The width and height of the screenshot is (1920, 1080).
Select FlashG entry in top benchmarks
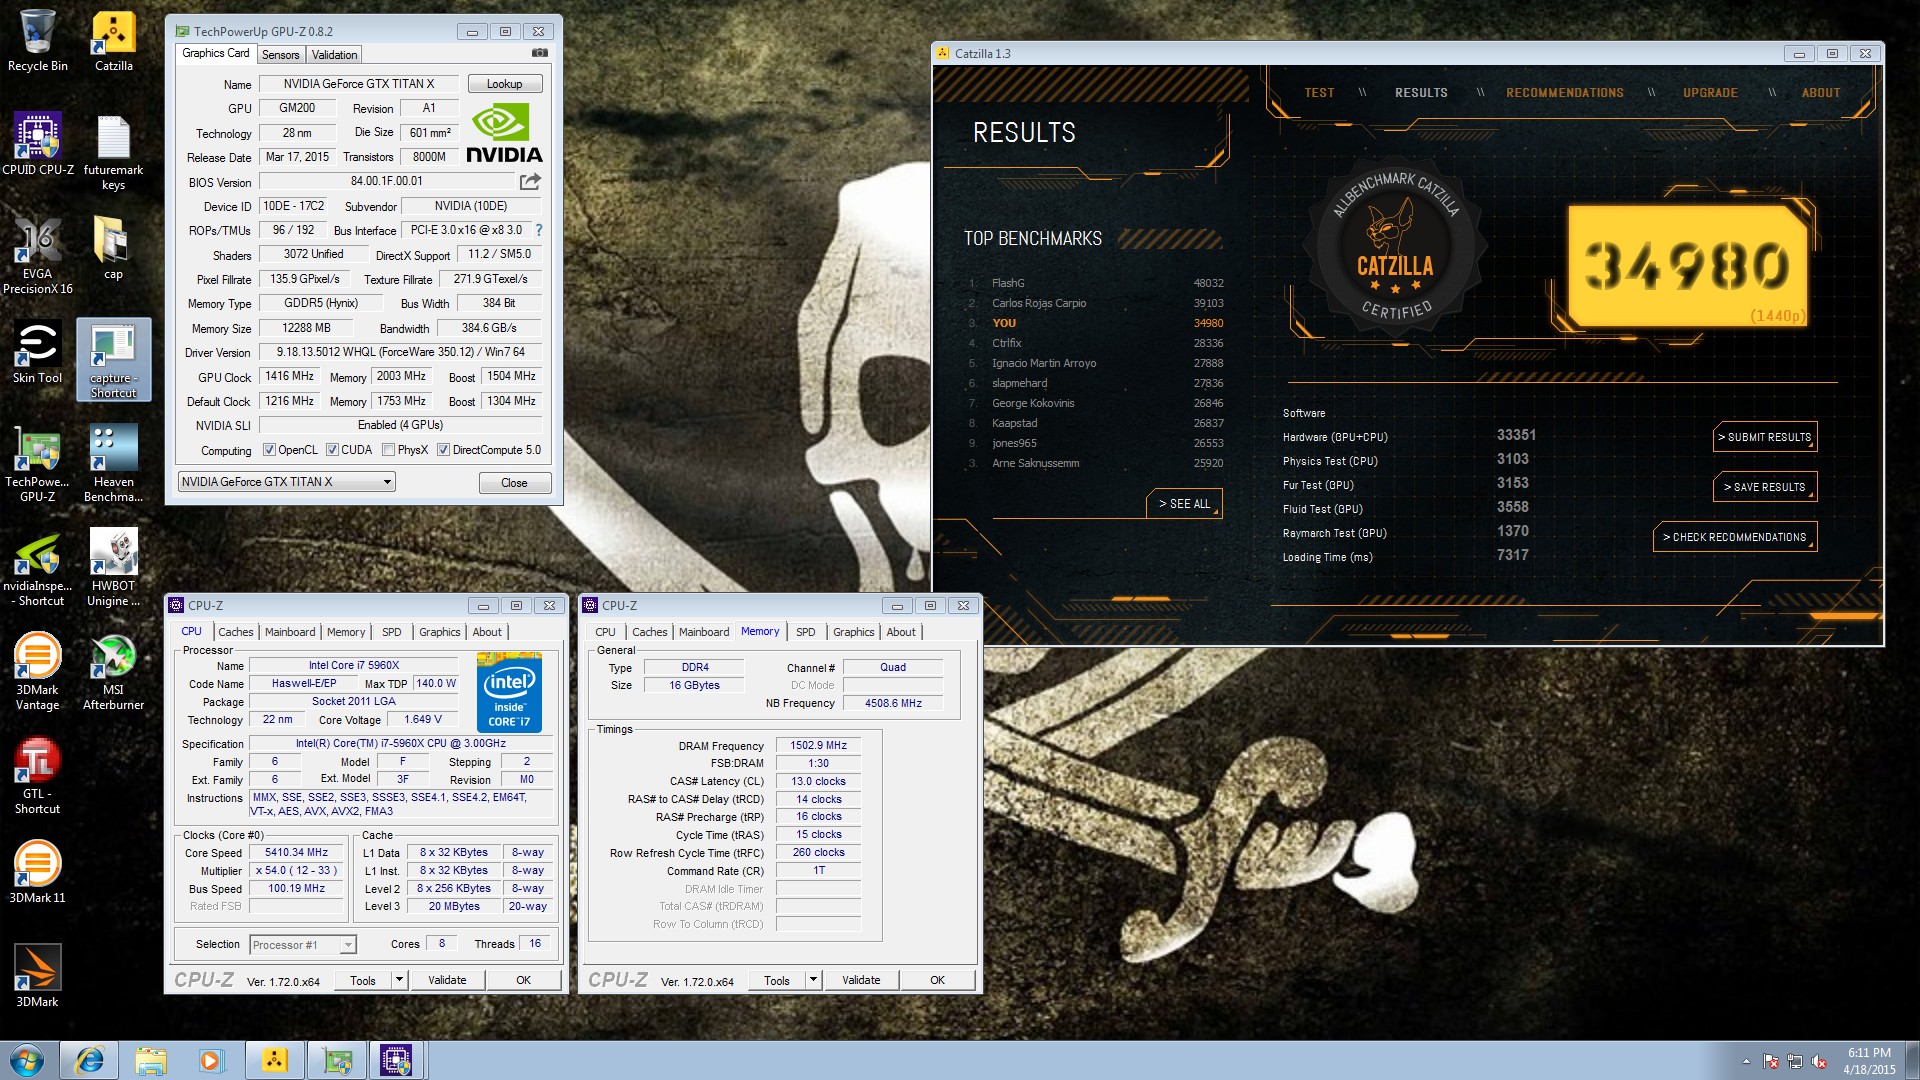[1095, 283]
